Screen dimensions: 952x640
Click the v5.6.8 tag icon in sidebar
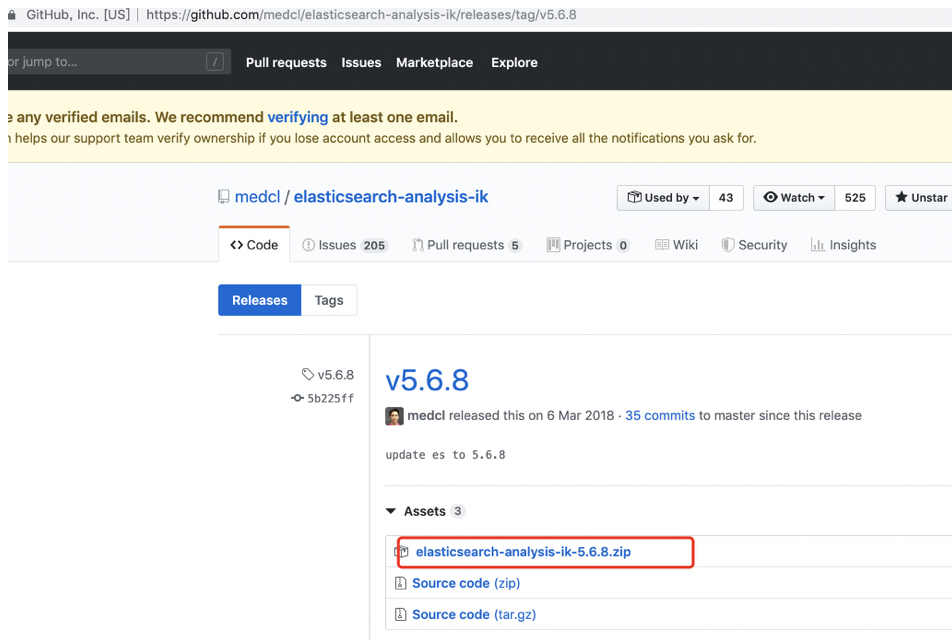308,374
